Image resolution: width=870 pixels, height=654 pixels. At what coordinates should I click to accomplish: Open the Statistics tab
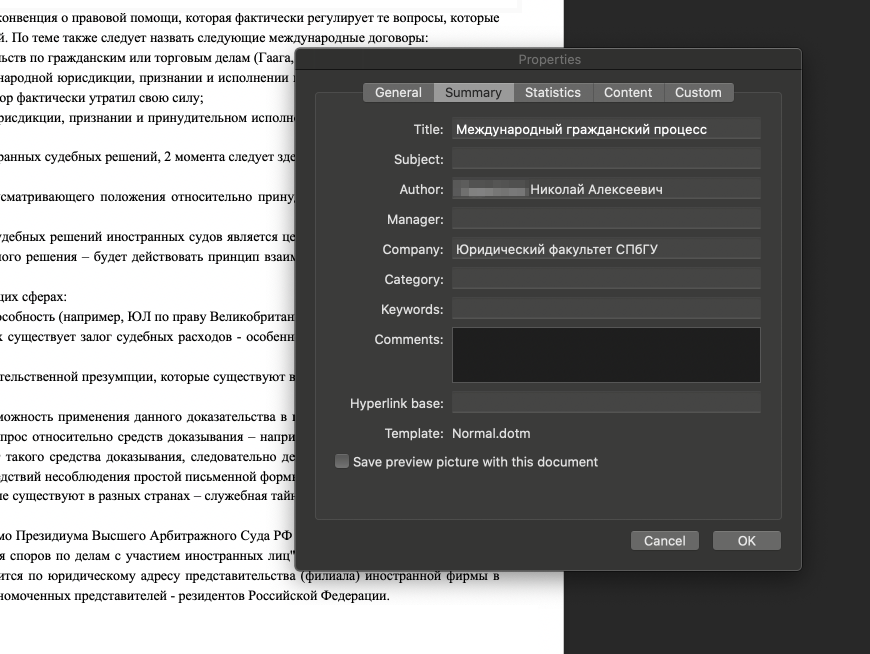553,93
